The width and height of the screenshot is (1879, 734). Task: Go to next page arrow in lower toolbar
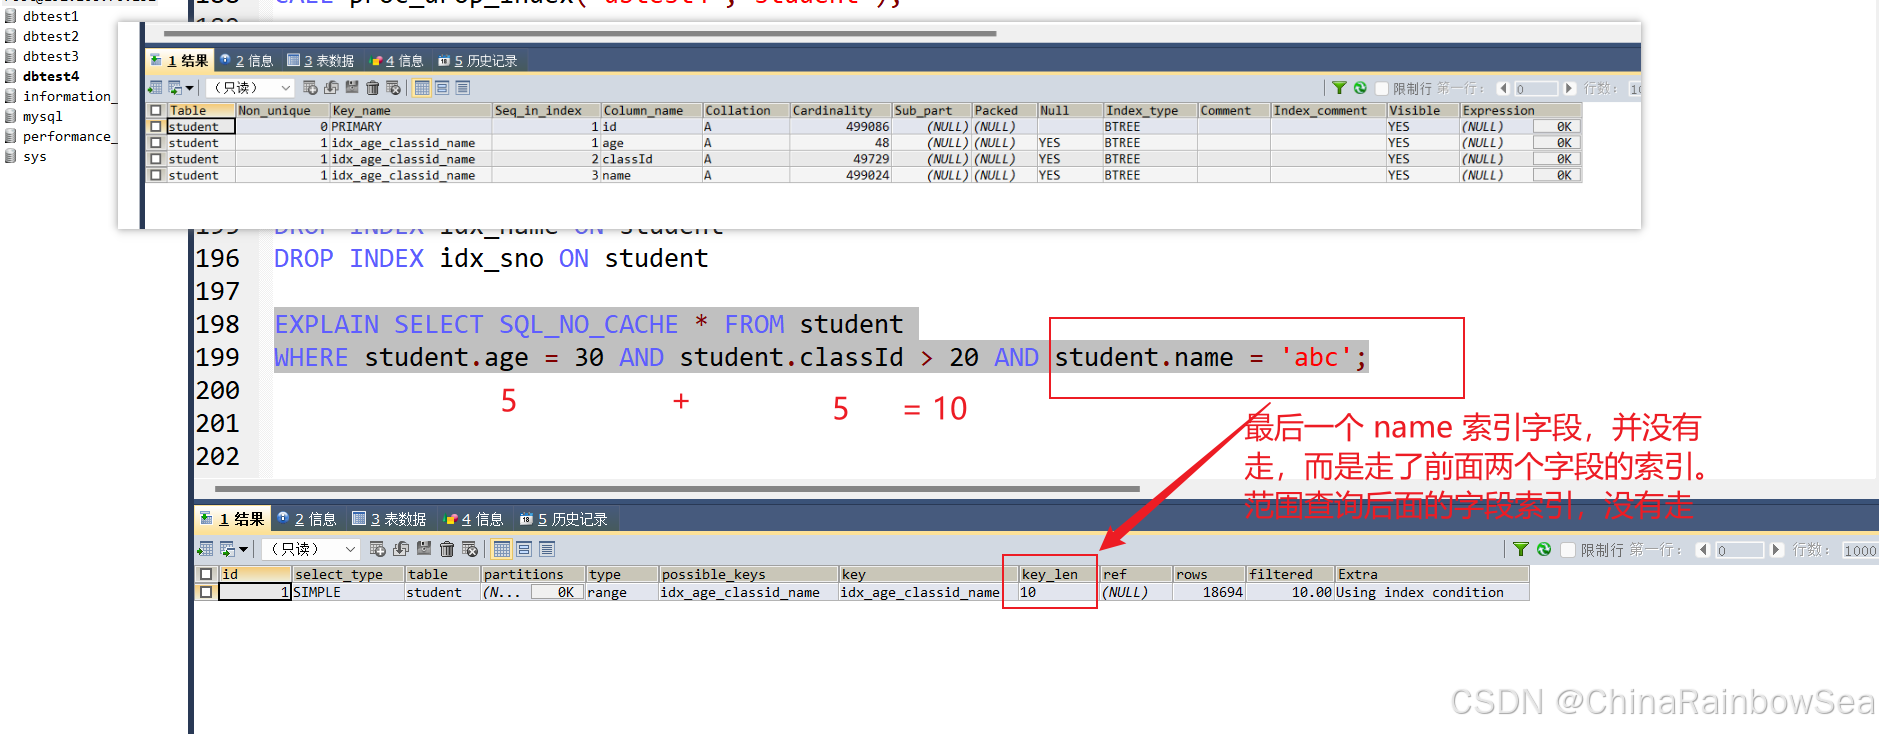tap(1776, 550)
